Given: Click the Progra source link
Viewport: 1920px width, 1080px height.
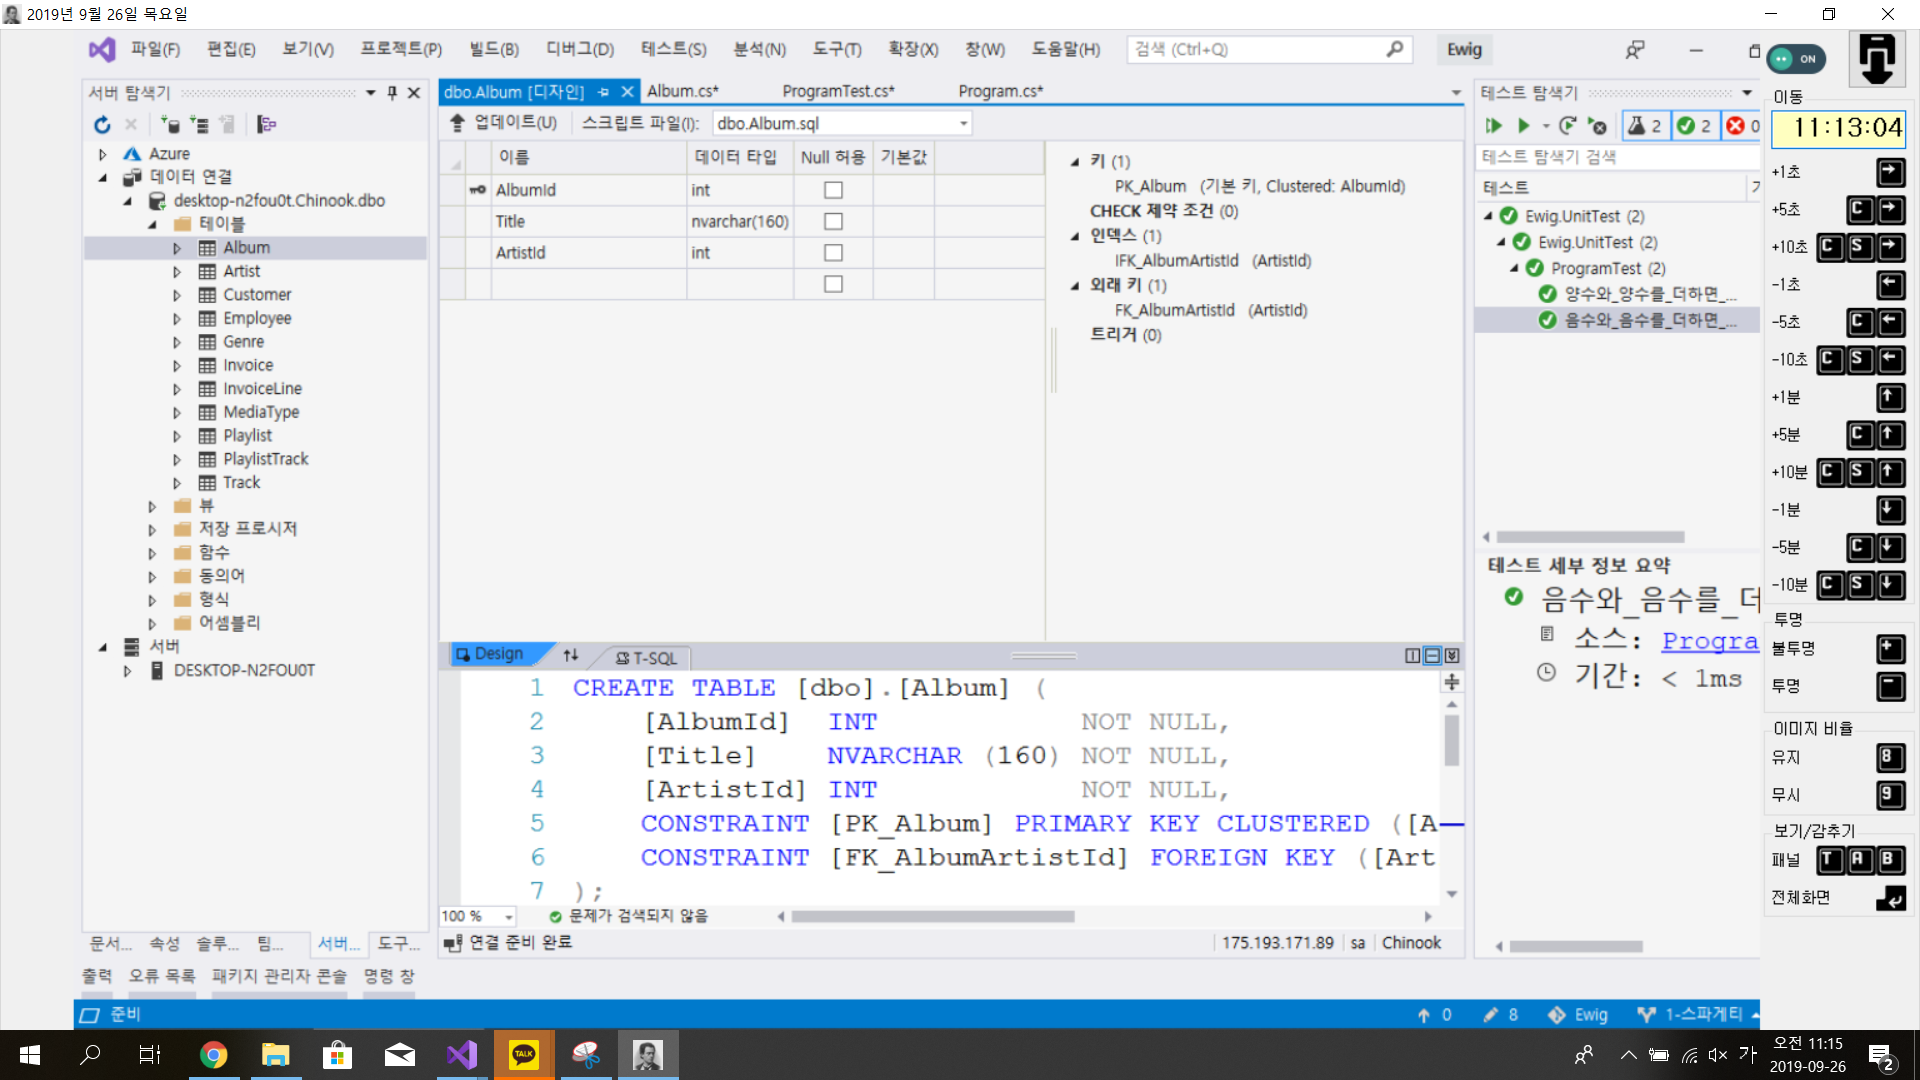Looking at the screenshot, I should [x=1709, y=641].
